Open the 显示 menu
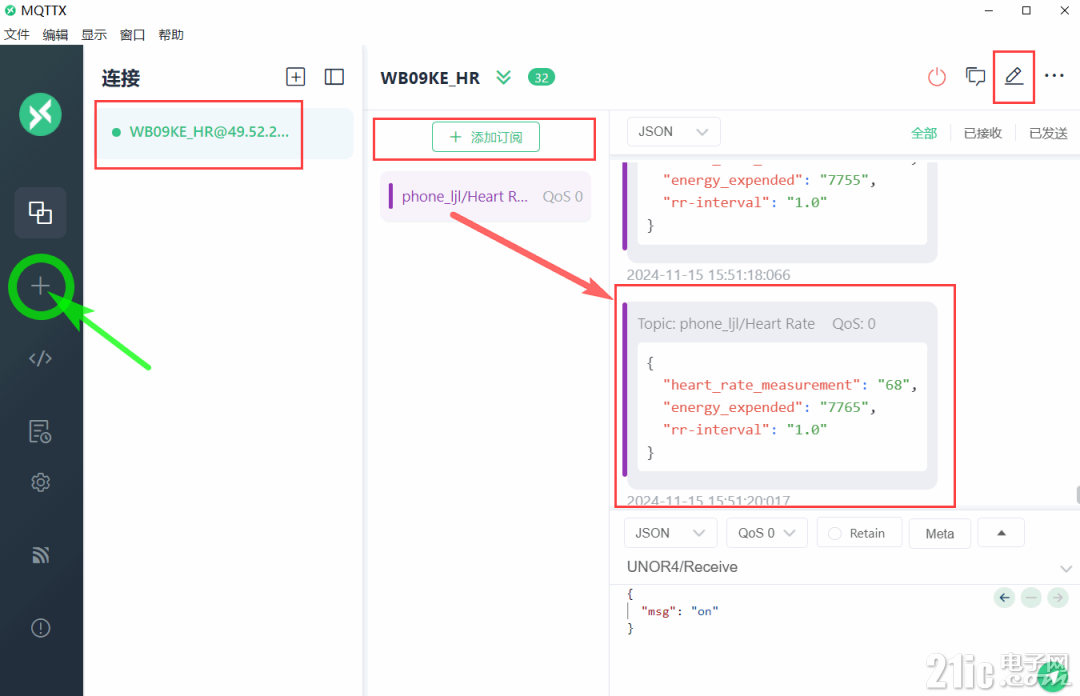Screen dimensions: 1080x696 (x=94, y=34)
